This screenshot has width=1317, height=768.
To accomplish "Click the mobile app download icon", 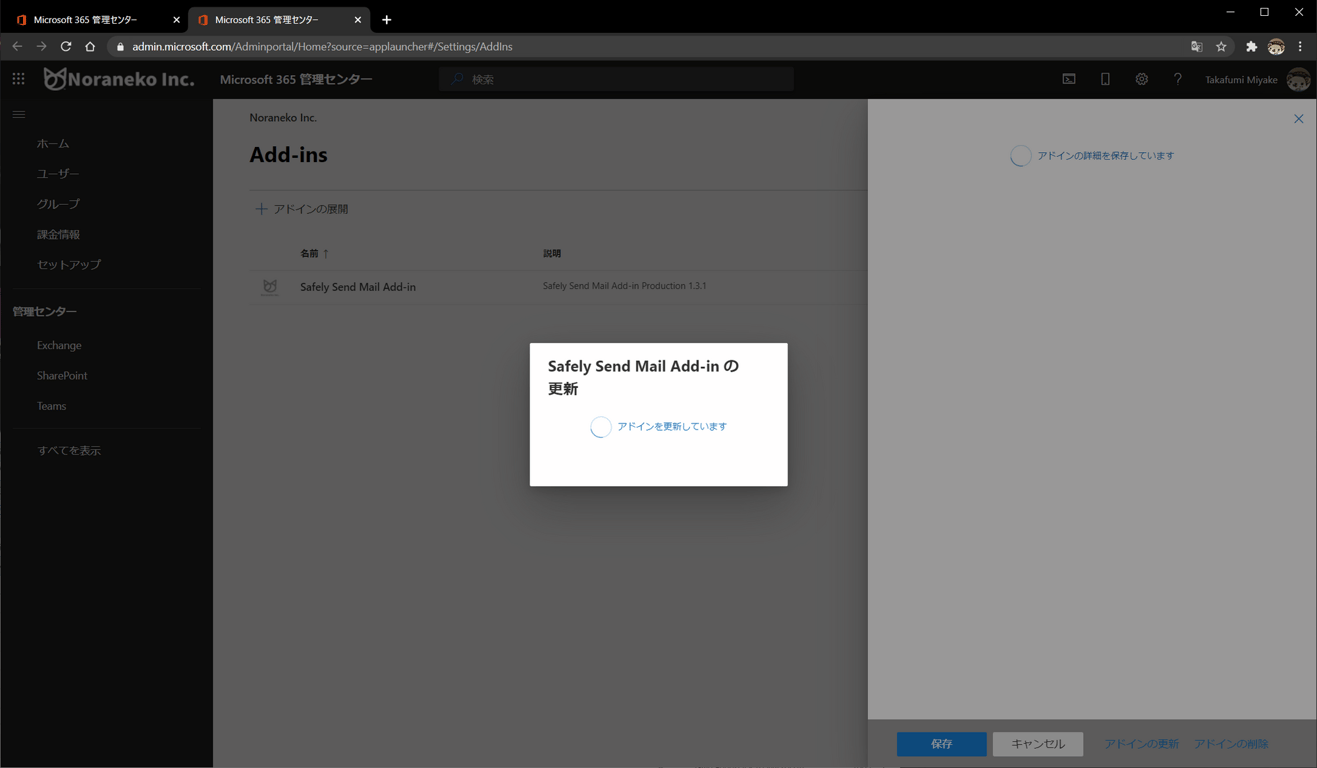I will pos(1105,79).
